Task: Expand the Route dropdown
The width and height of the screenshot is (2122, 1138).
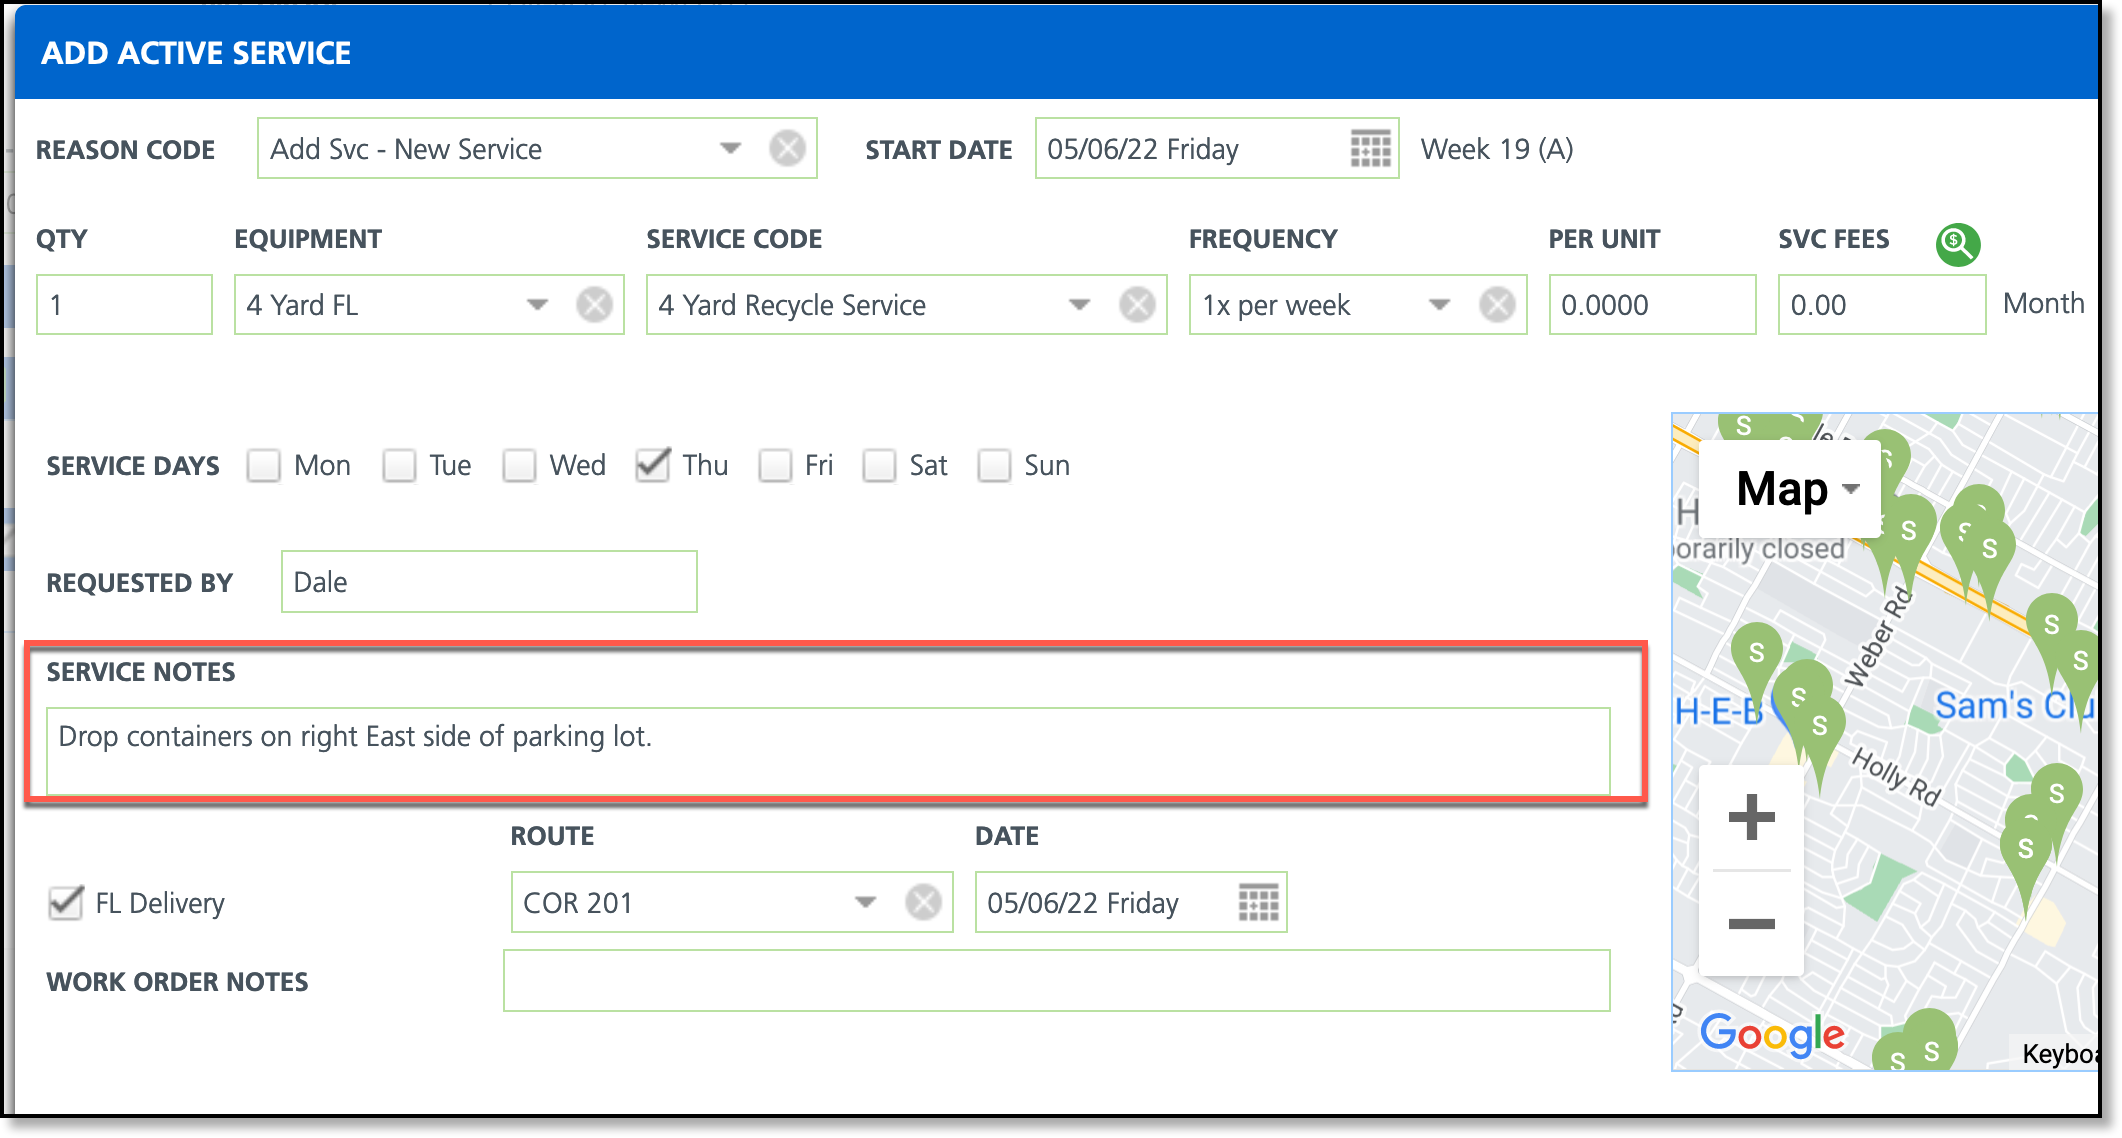Action: point(865,902)
